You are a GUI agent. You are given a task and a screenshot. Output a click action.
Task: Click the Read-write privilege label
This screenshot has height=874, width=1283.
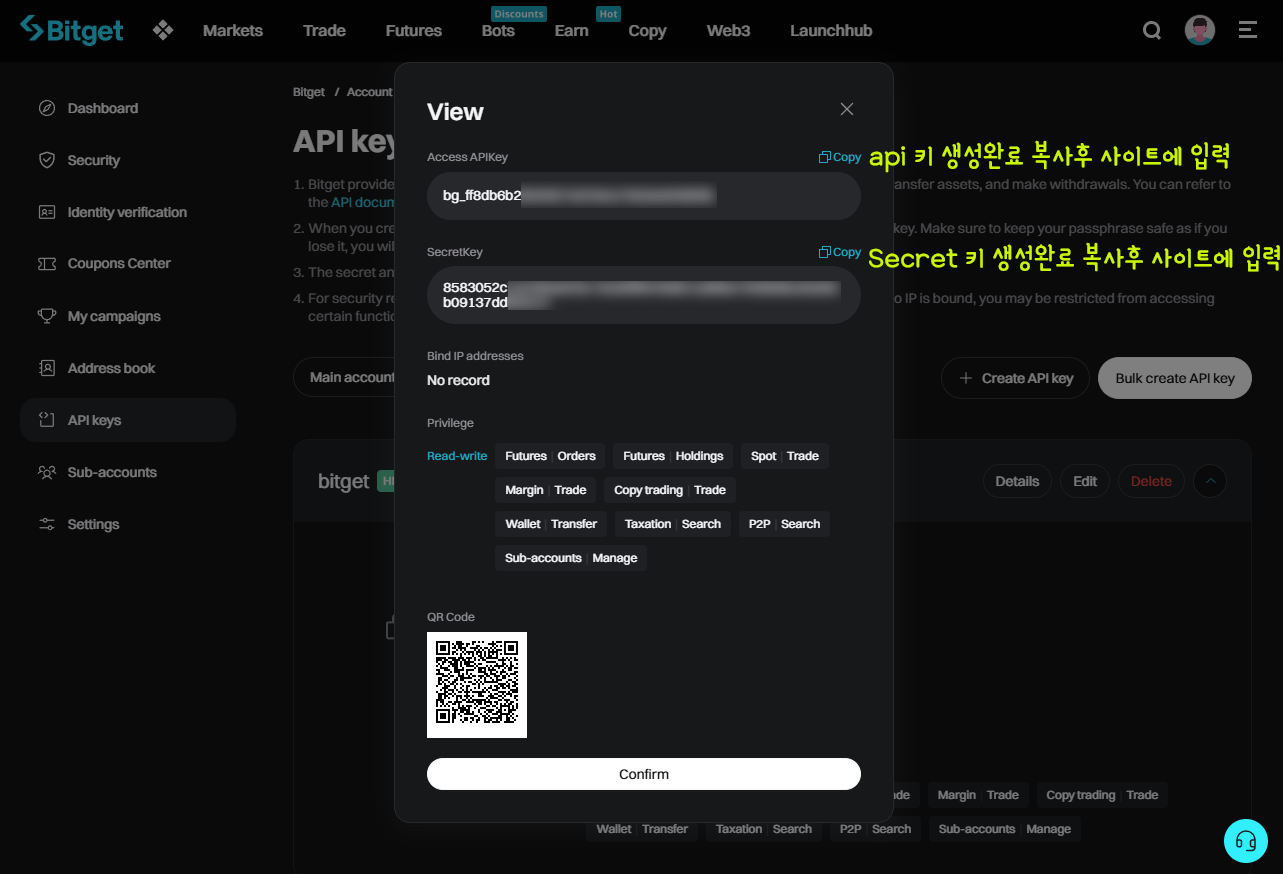click(x=457, y=456)
